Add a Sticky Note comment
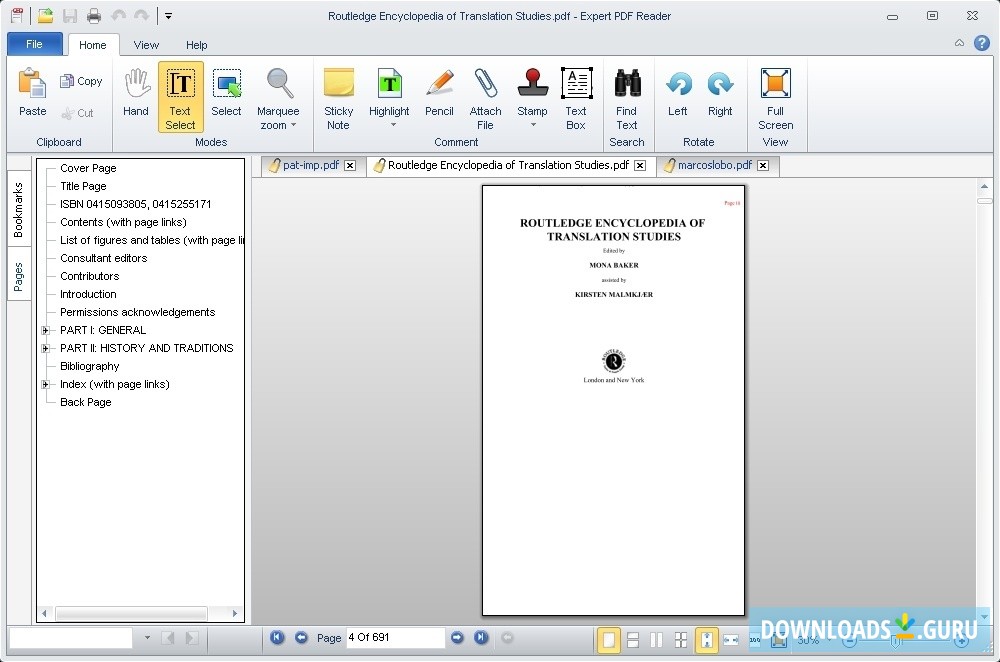1000x662 pixels. point(339,97)
